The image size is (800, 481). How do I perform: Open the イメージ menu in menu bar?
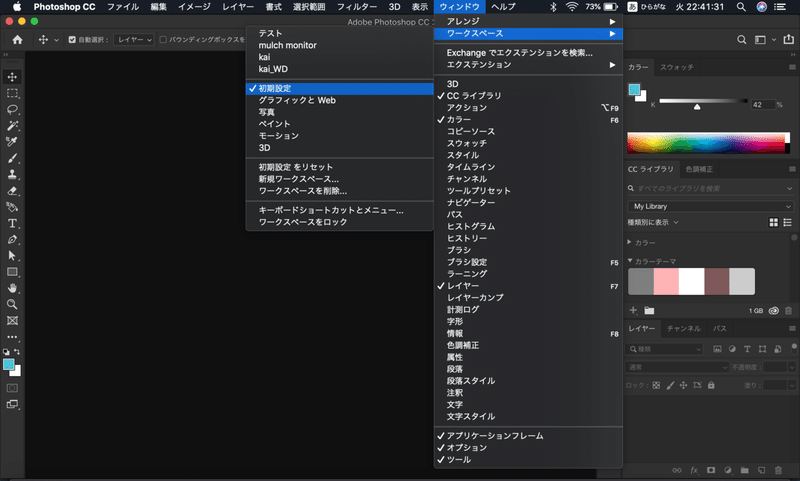tap(194, 7)
